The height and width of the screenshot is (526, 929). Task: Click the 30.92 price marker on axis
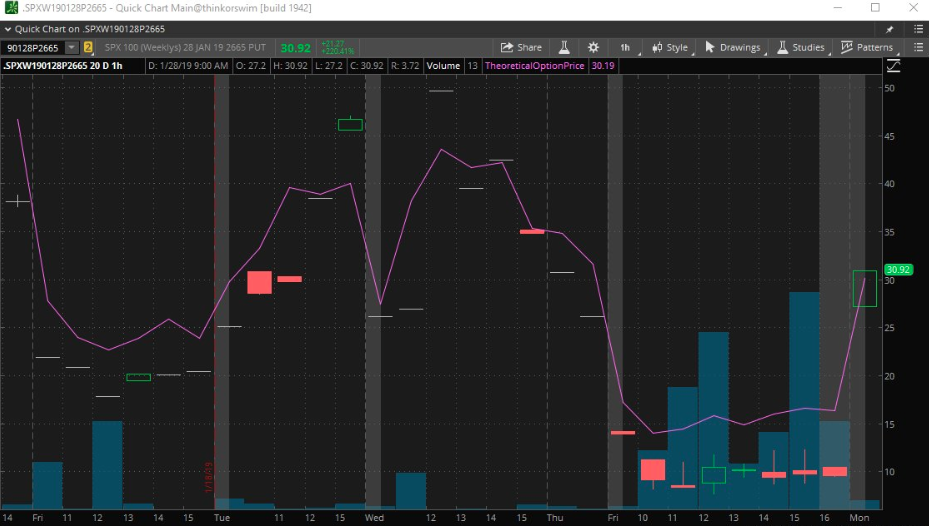[898, 269]
